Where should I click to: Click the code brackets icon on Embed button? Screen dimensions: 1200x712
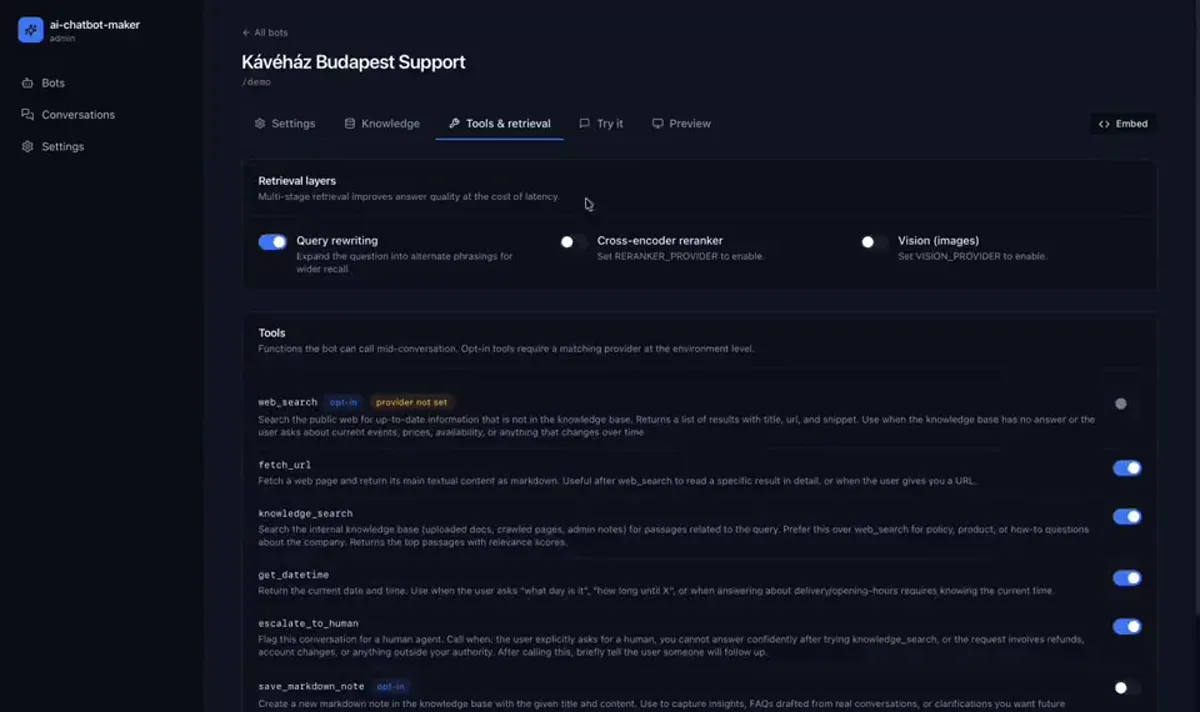coord(1104,124)
